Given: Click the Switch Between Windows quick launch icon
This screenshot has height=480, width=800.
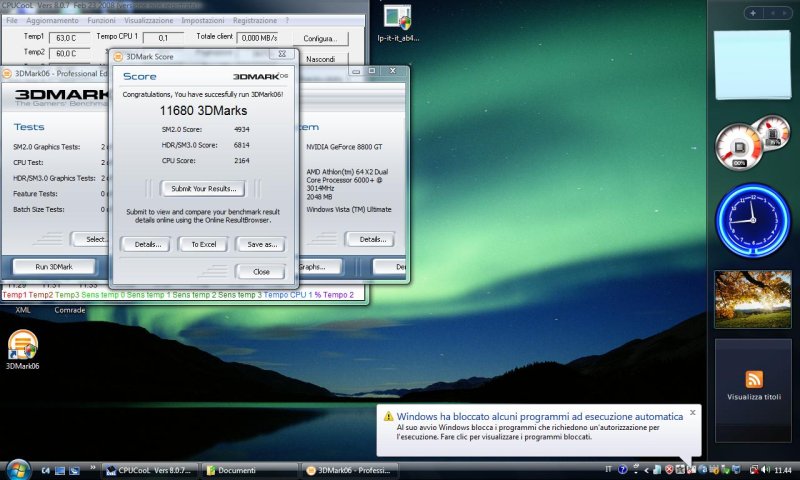Looking at the screenshot, I should click(74, 470).
